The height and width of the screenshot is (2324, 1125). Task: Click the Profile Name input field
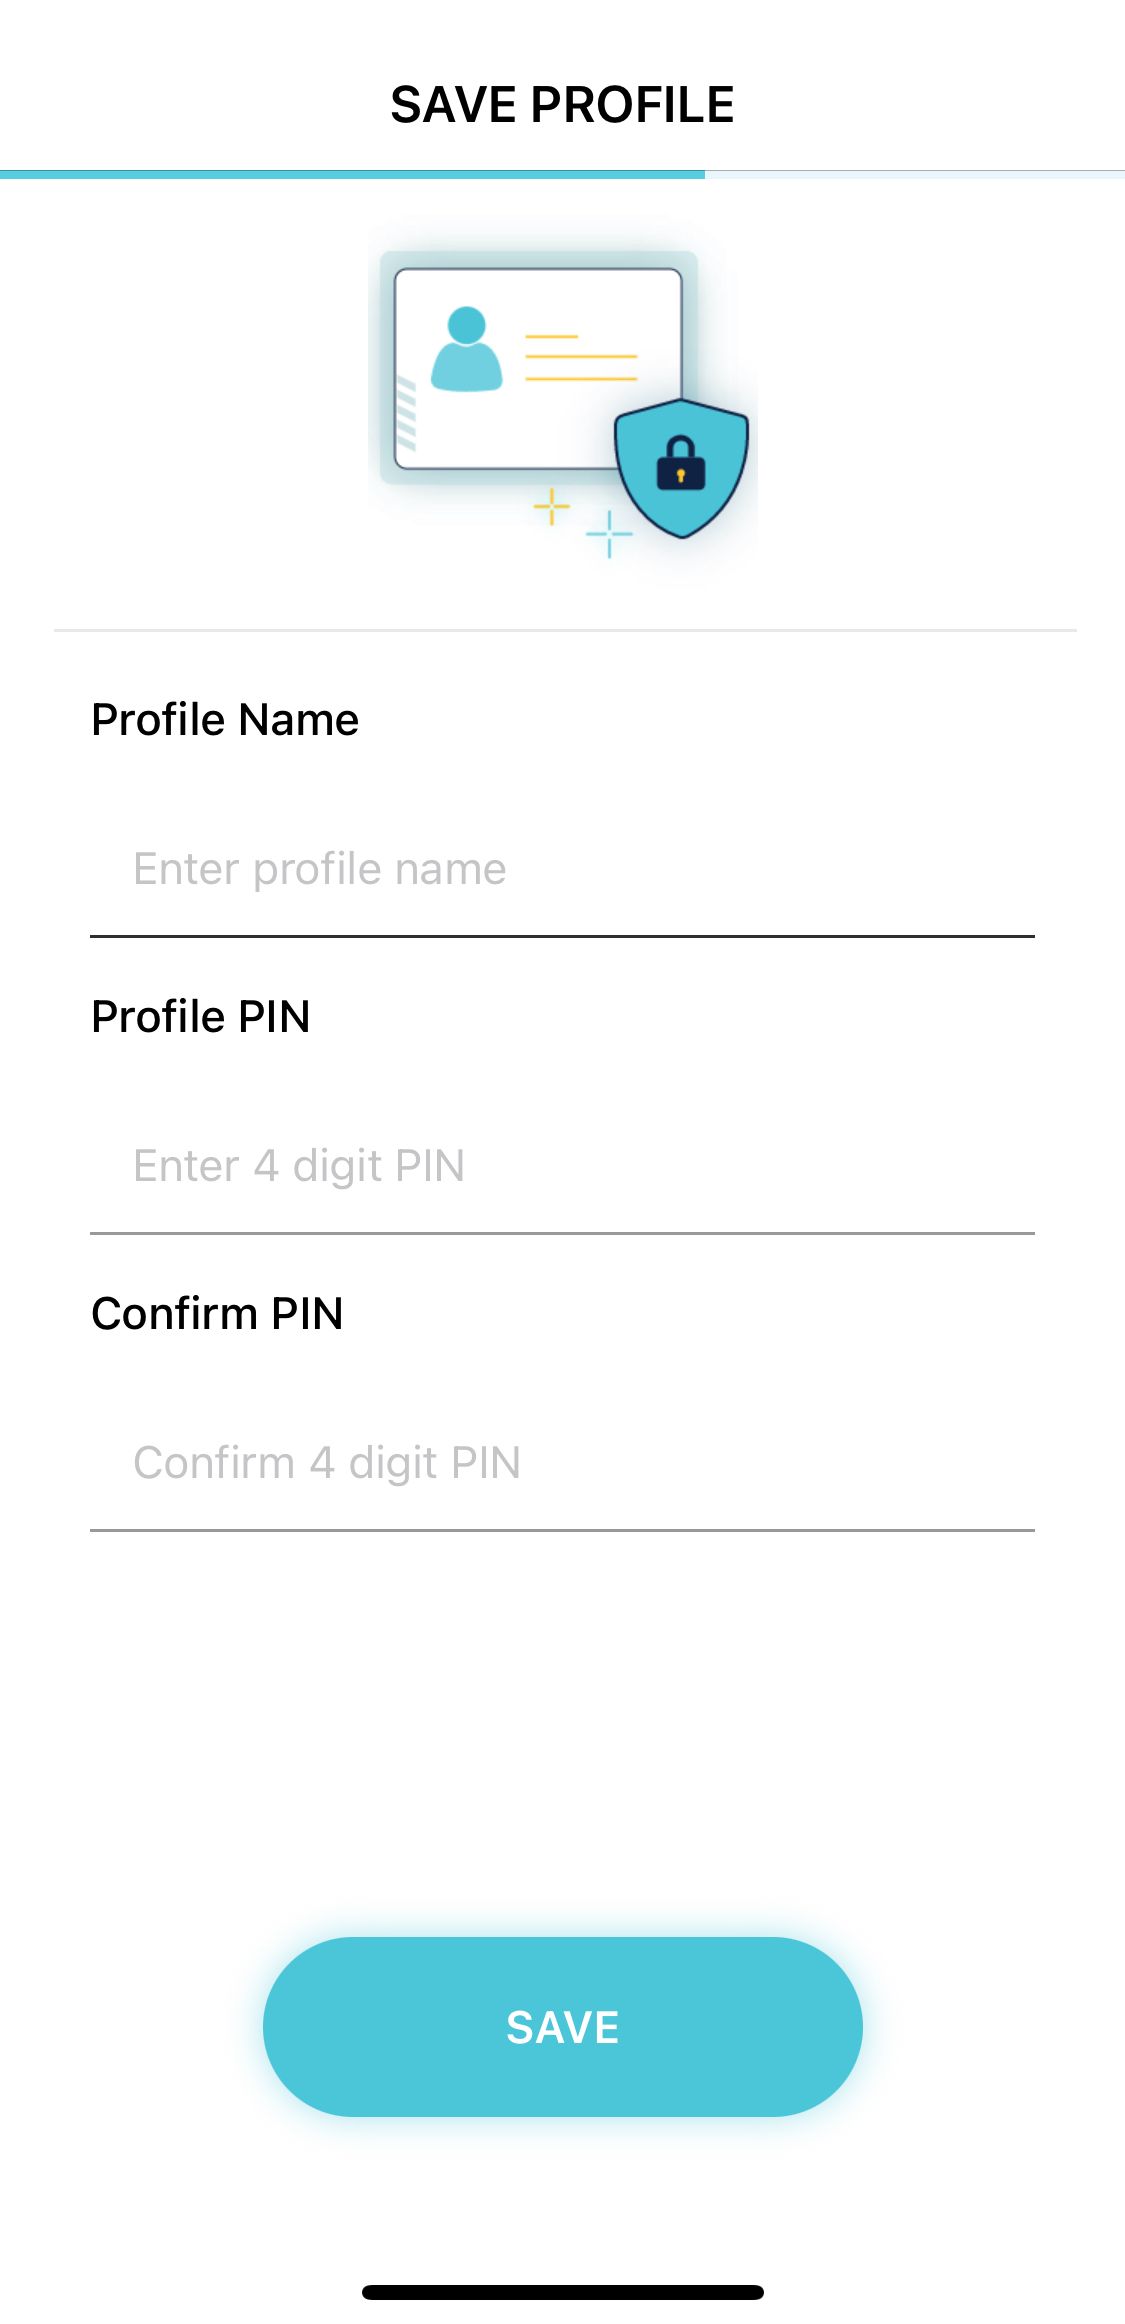[562, 869]
